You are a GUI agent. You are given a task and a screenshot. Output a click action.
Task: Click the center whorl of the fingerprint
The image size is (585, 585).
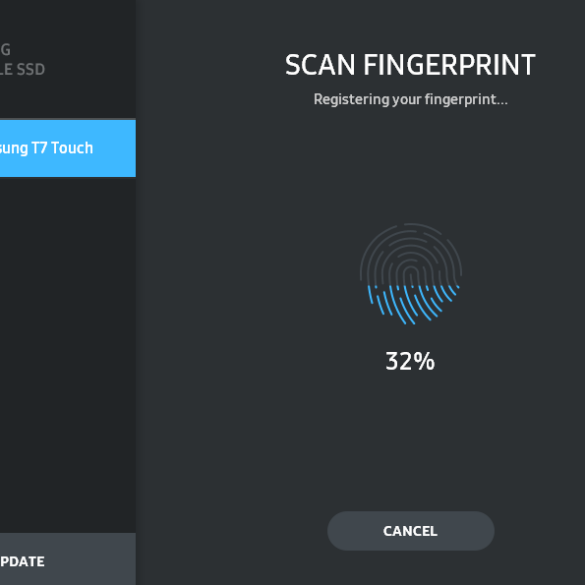coord(411,274)
